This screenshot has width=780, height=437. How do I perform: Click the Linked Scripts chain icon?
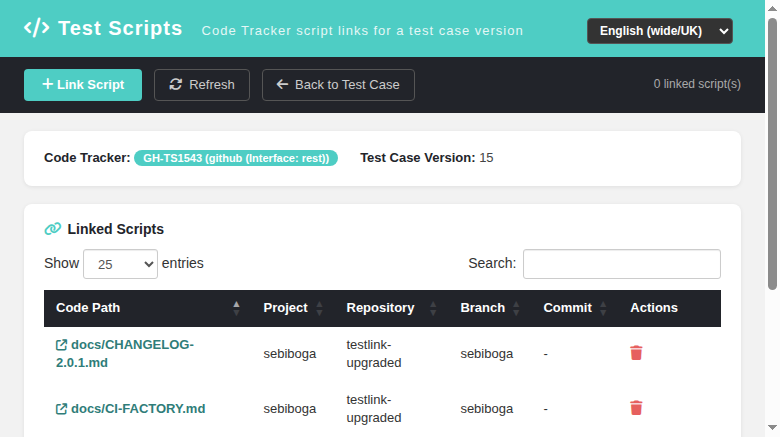(x=53, y=229)
